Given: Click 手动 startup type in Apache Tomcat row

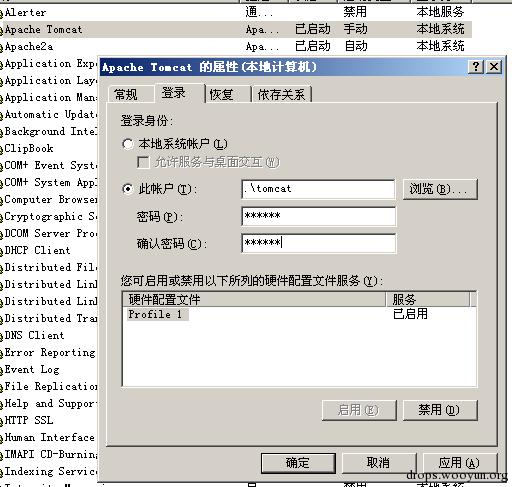Looking at the screenshot, I should 355,29.
